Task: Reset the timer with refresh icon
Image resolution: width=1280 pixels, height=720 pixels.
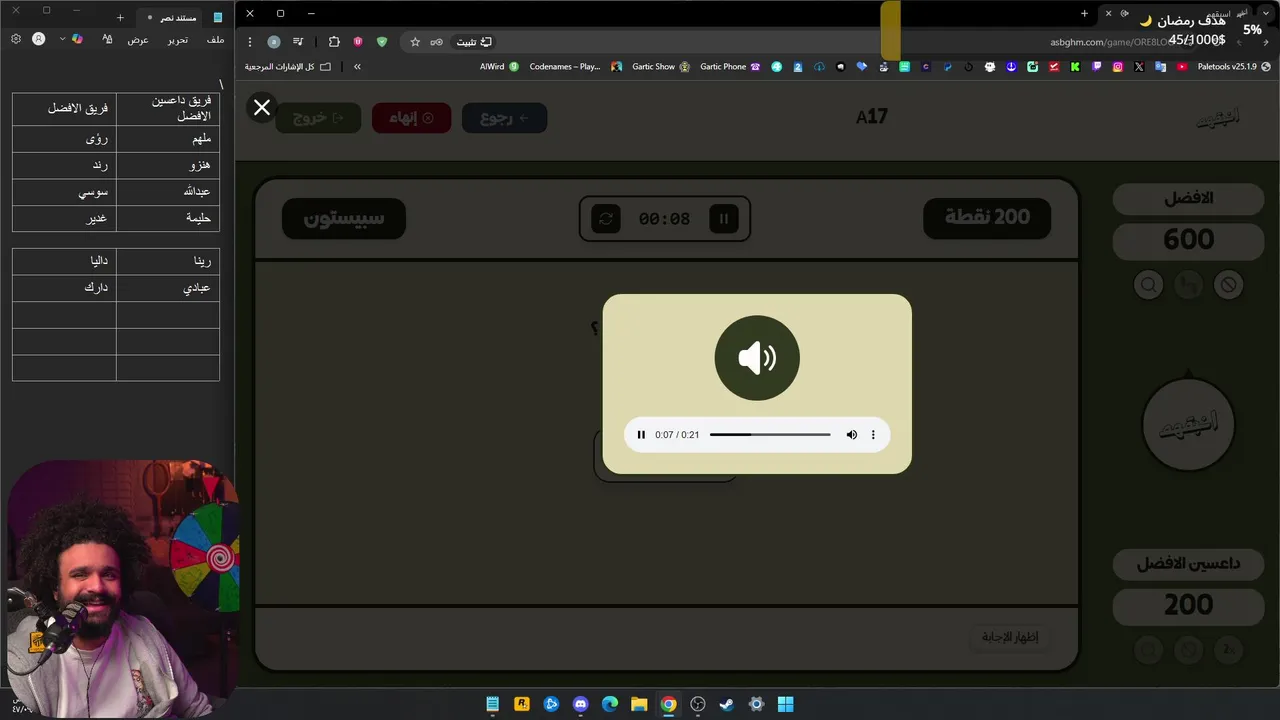Action: (x=606, y=218)
